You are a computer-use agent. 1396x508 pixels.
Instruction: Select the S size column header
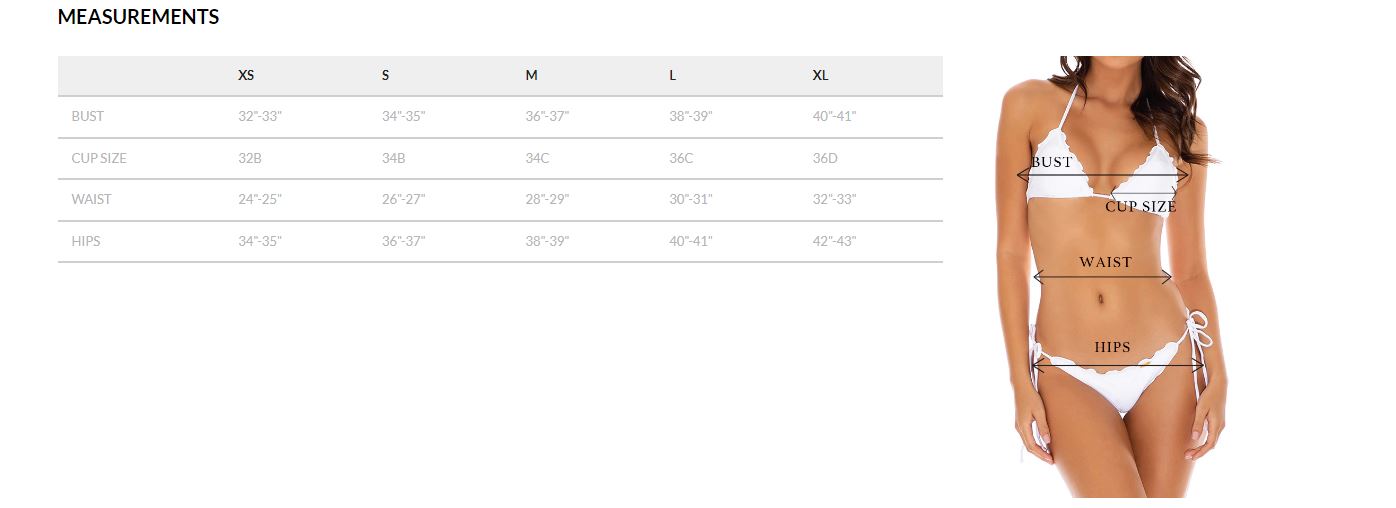click(x=386, y=76)
